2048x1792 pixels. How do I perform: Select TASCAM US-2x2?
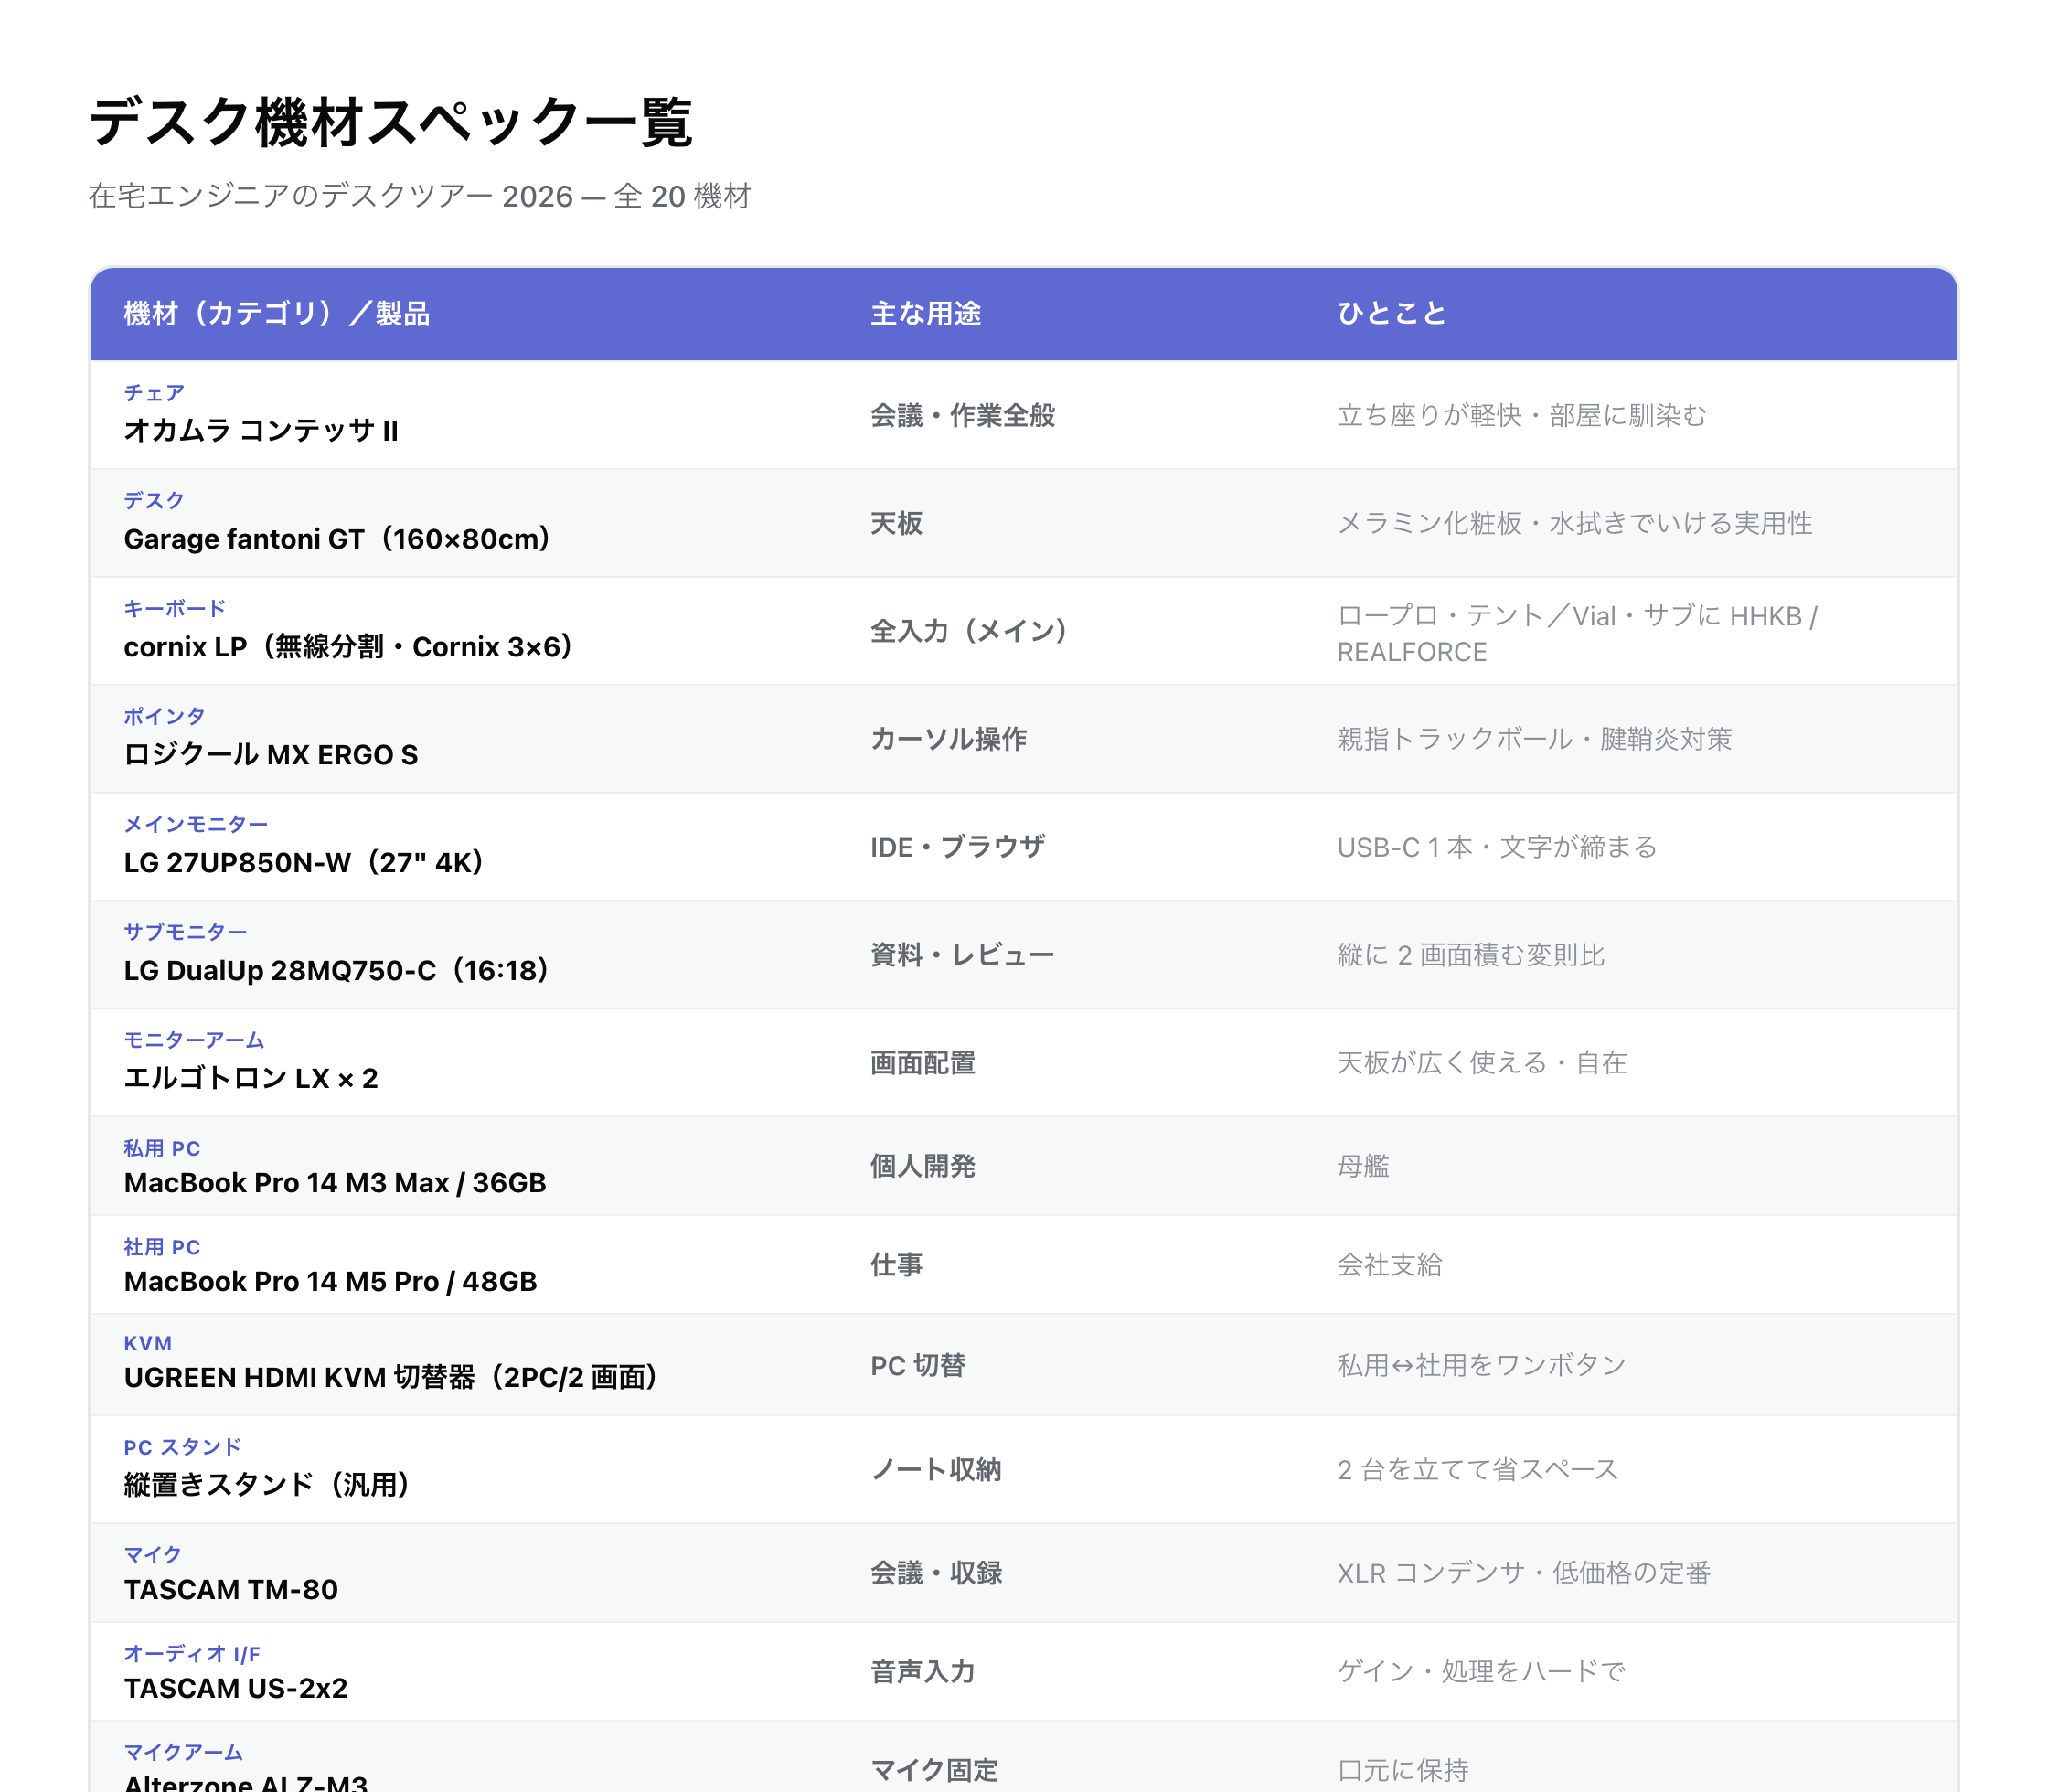pos(236,1689)
